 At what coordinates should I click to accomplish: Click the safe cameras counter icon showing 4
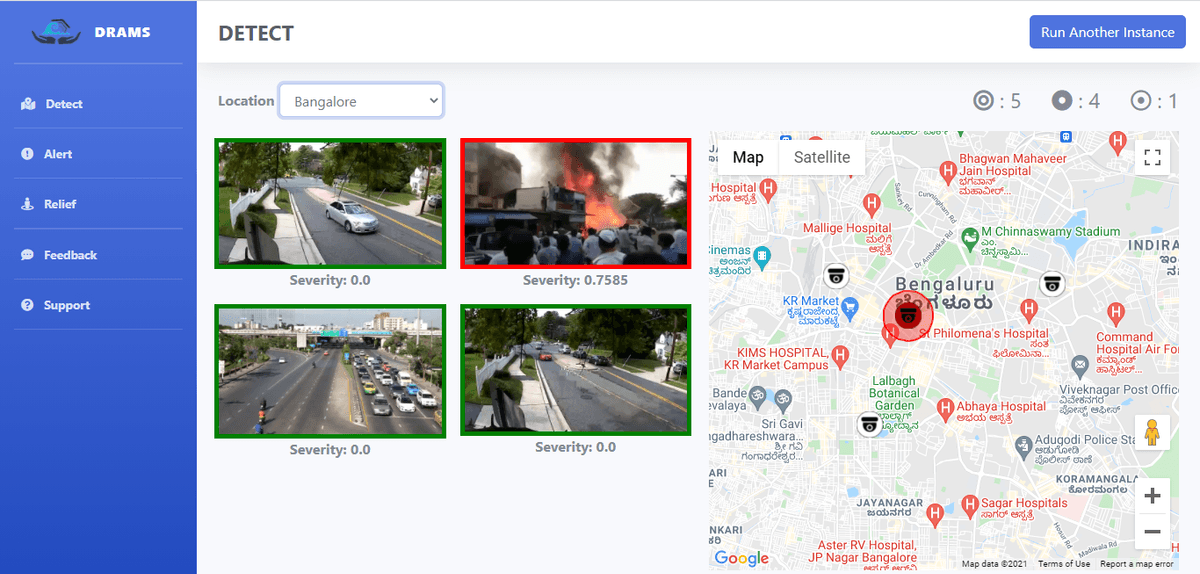pos(1062,100)
